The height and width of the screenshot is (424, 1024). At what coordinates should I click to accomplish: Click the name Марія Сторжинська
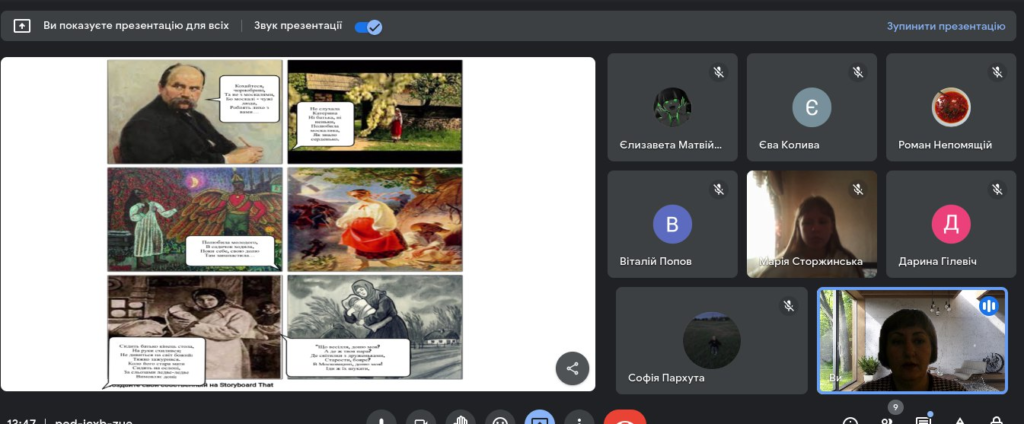(810, 261)
